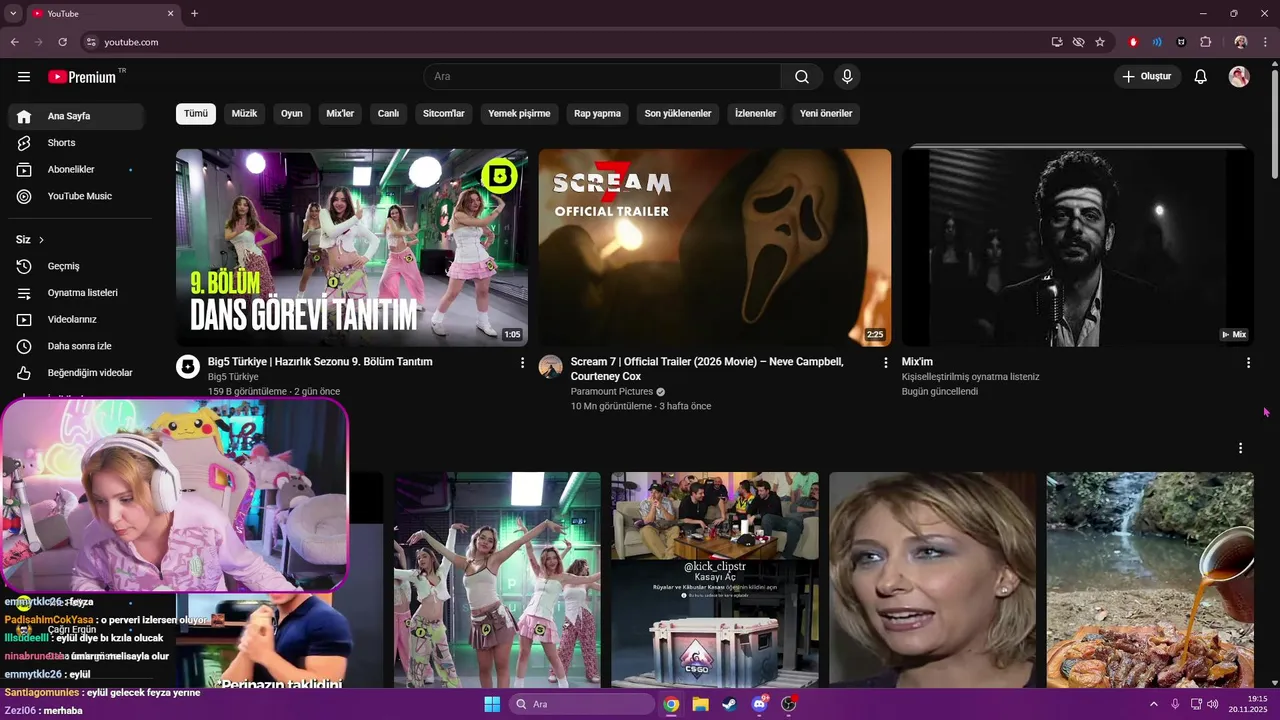
Task: Open the Windows Start menu
Action: 492,704
